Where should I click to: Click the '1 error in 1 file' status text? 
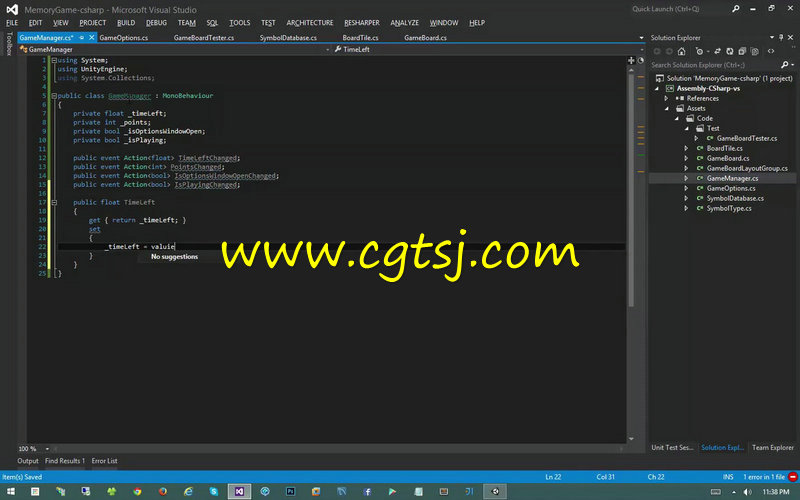tap(764, 477)
